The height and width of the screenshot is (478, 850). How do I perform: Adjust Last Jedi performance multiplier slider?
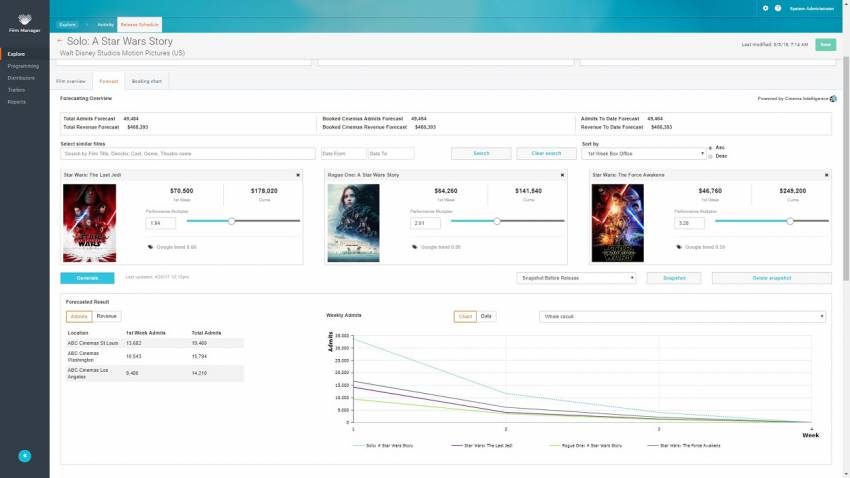tap(231, 221)
